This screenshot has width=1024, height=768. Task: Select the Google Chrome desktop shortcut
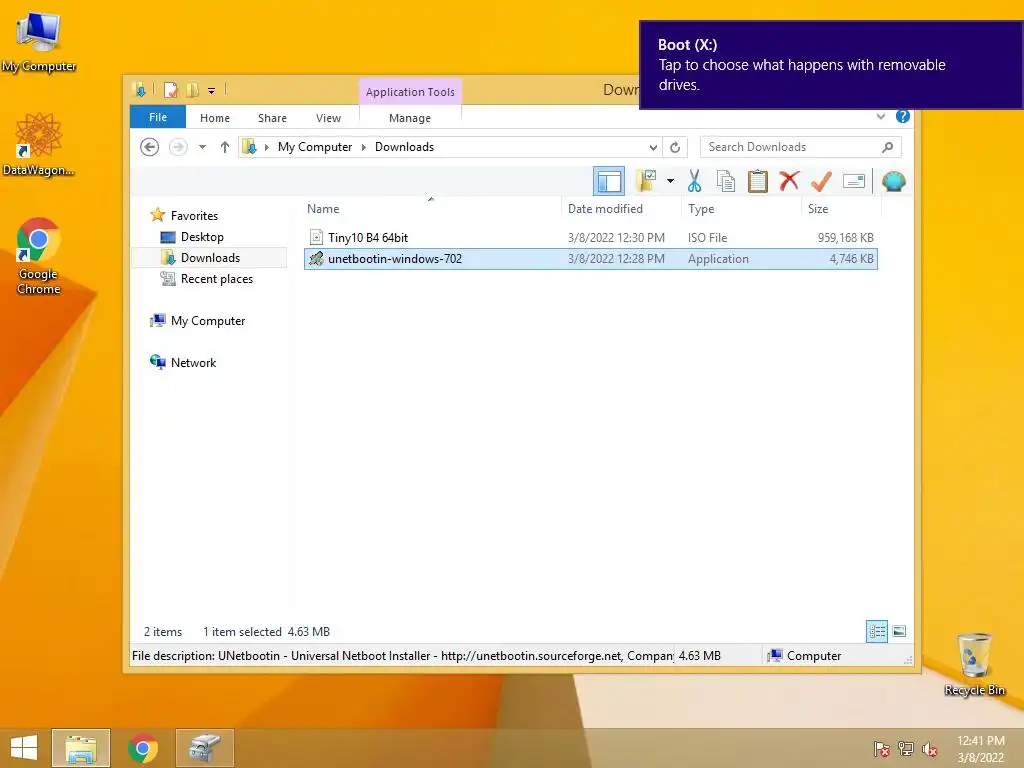(x=39, y=256)
